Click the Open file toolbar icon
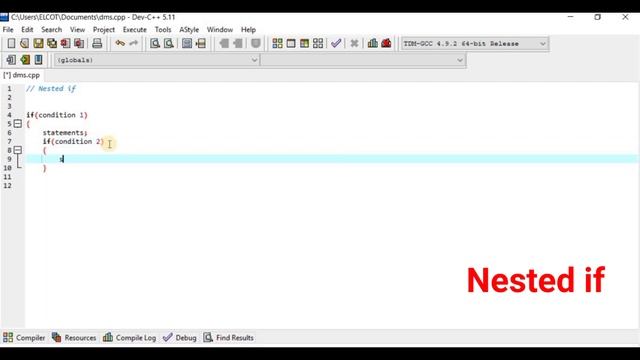Image resolution: width=640 pixels, height=360 pixels. (x=24, y=43)
